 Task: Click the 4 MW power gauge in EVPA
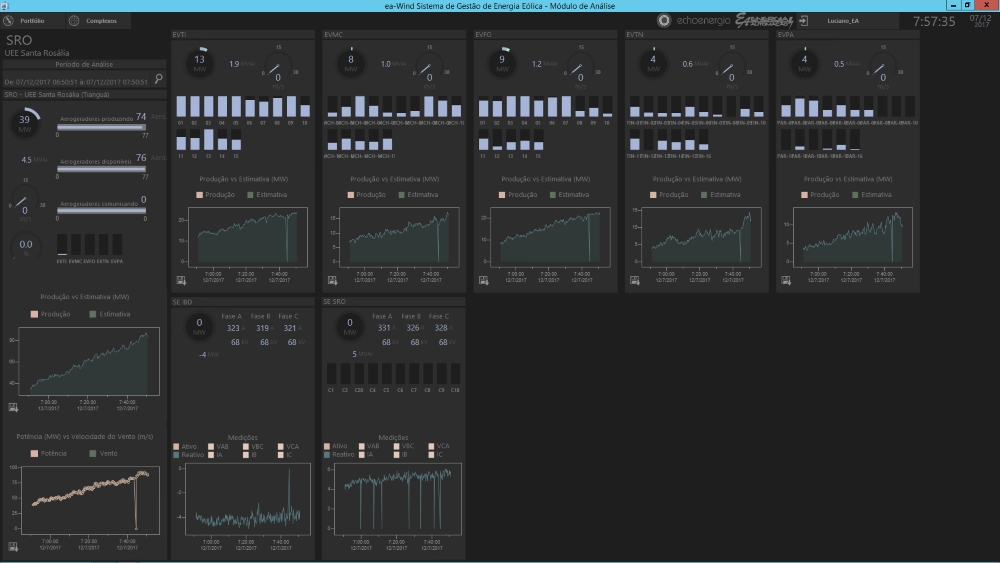coord(804,62)
